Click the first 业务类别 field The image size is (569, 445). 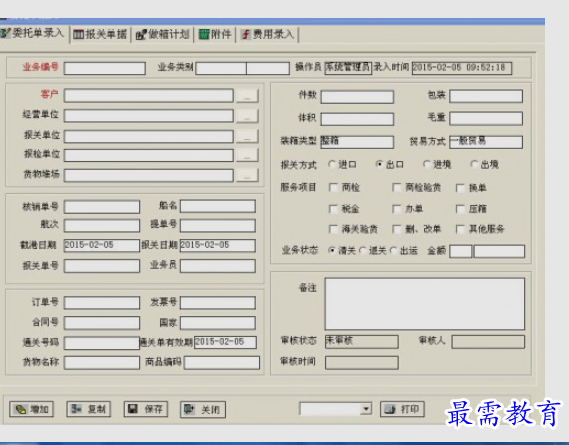click(x=221, y=68)
